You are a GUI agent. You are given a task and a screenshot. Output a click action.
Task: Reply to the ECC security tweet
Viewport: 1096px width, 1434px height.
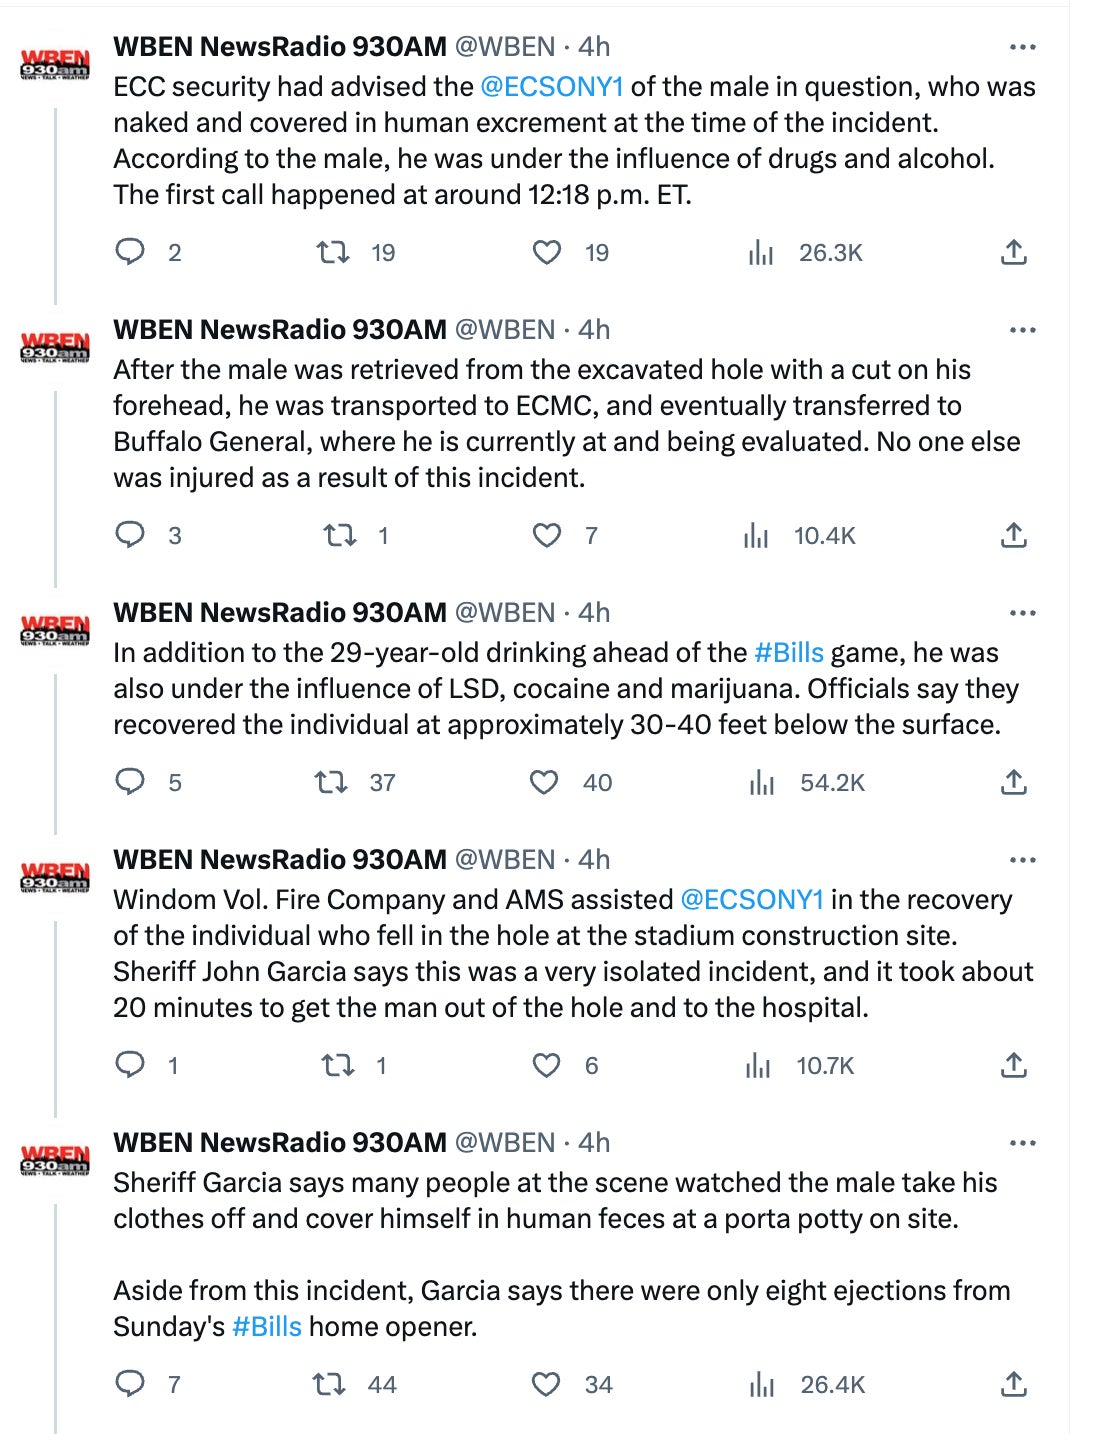tap(131, 252)
